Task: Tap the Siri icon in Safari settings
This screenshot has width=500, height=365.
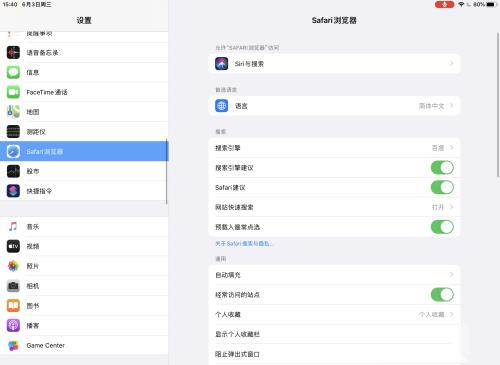Action: pos(222,64)
